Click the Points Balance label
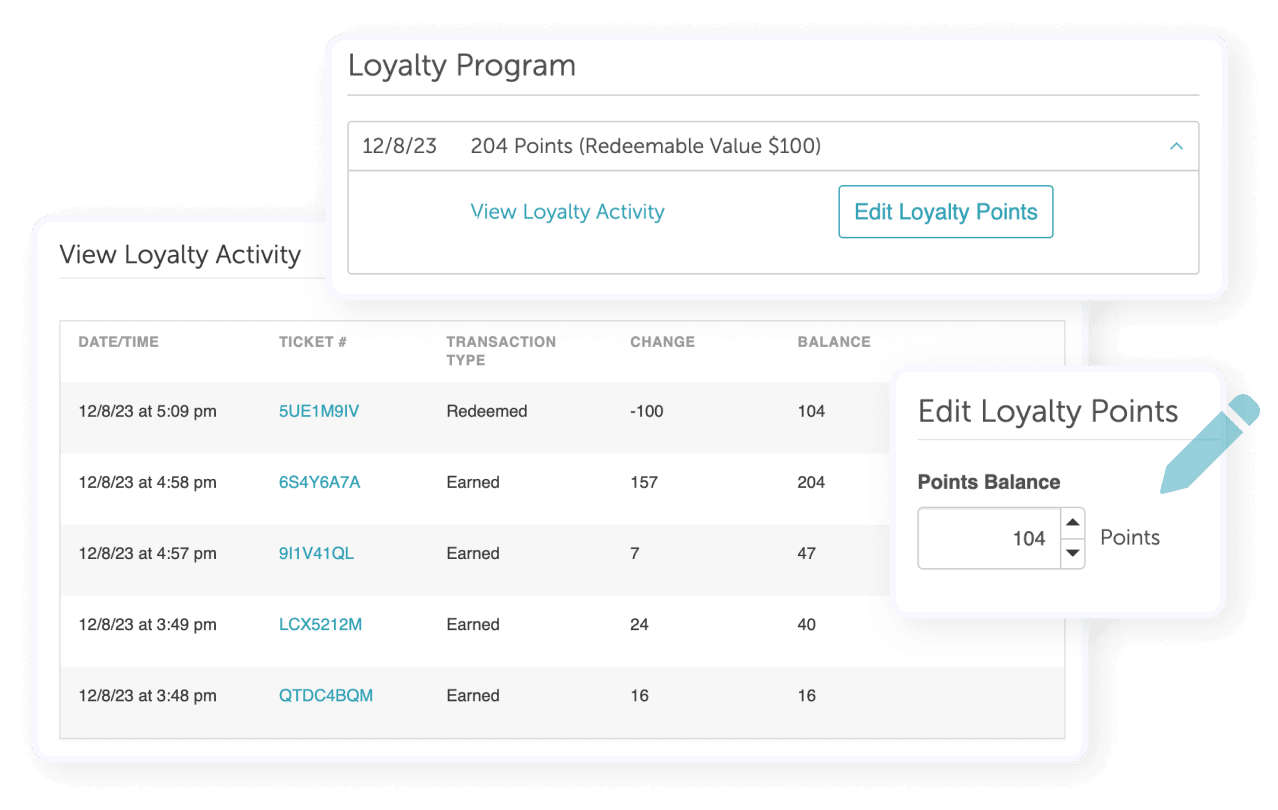The height and width of the screenshot is (810, 1278). (989, 482)
